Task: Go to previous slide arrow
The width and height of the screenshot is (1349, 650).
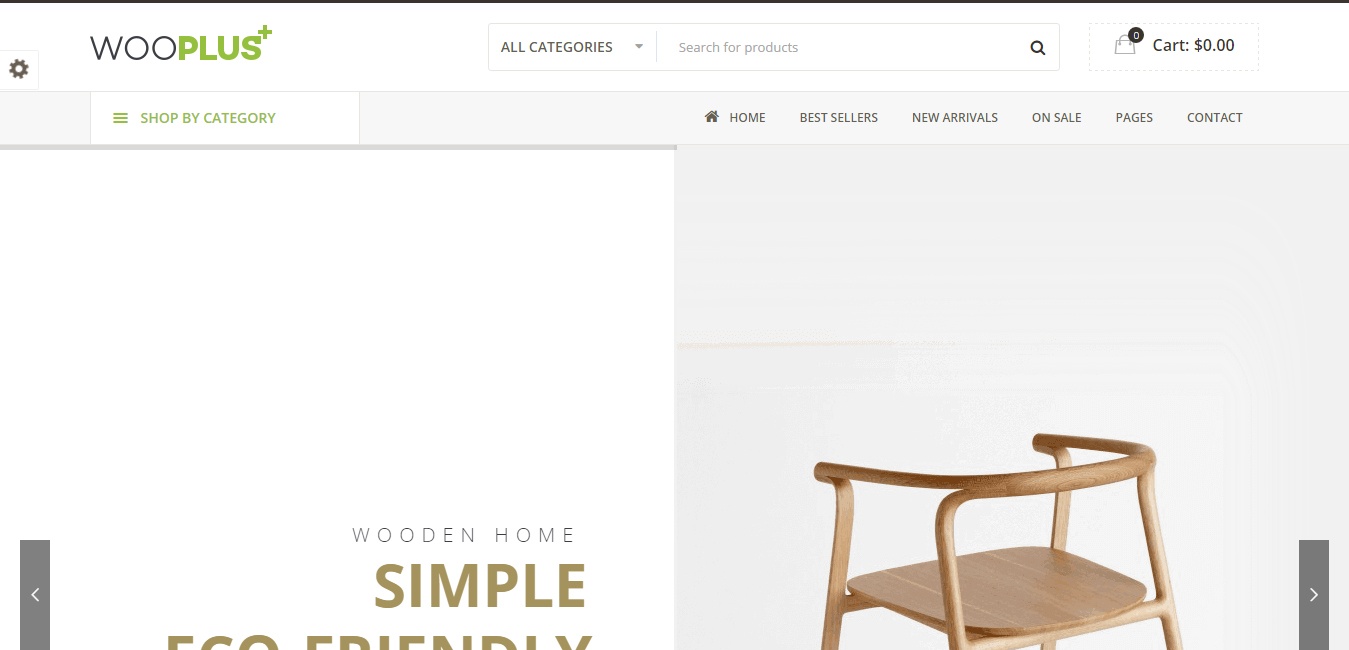Action: point(35,595)
